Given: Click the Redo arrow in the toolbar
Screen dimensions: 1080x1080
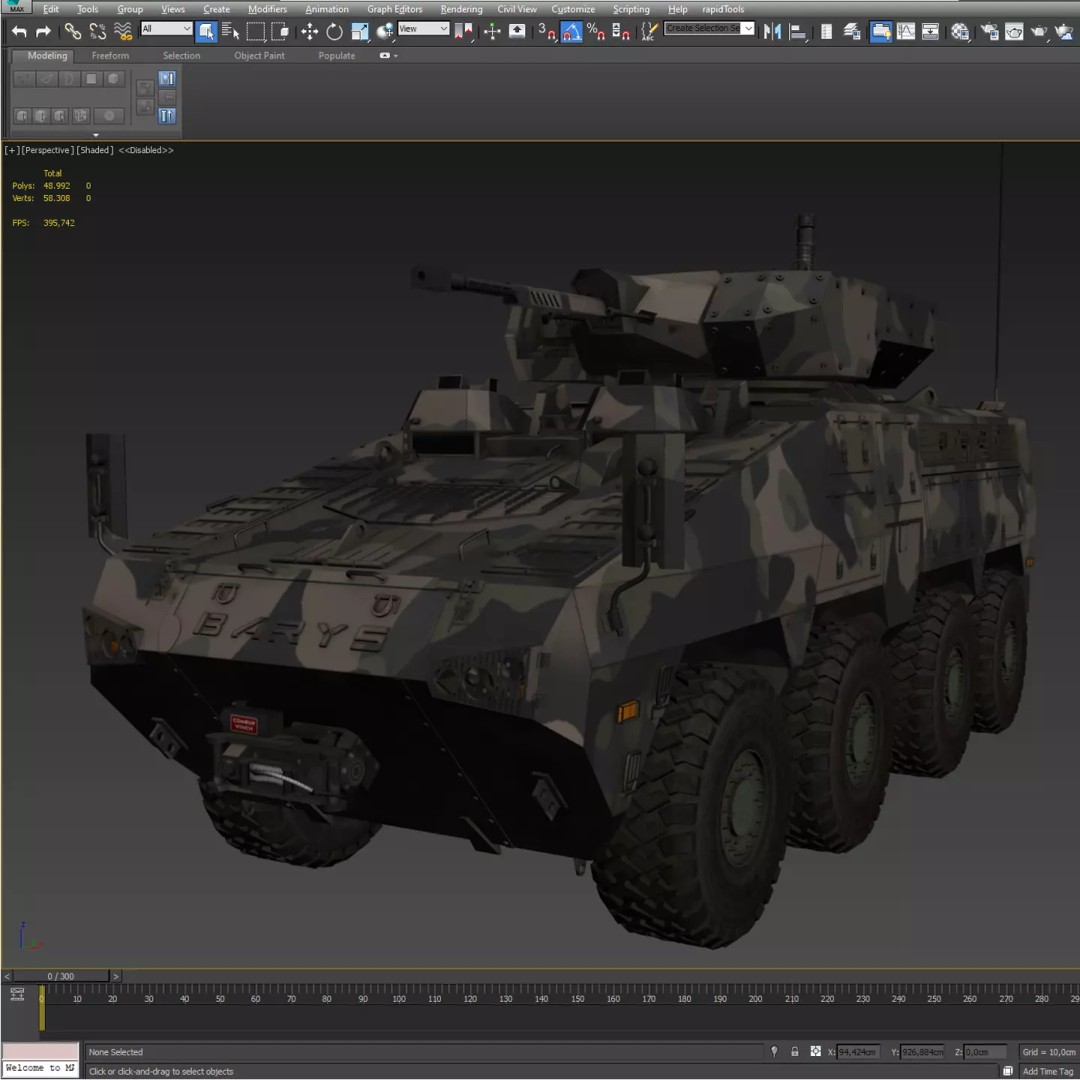Looking at the screenshot, I should coord(43,32).
